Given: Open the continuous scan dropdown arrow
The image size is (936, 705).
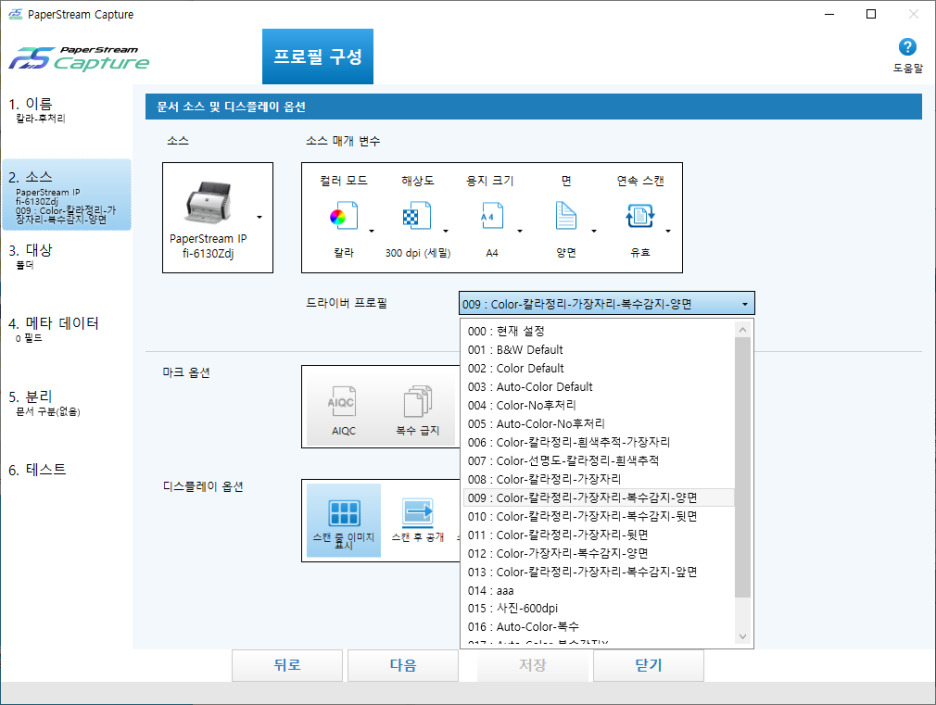Looking at the screenshot, I should pos(667,231).
